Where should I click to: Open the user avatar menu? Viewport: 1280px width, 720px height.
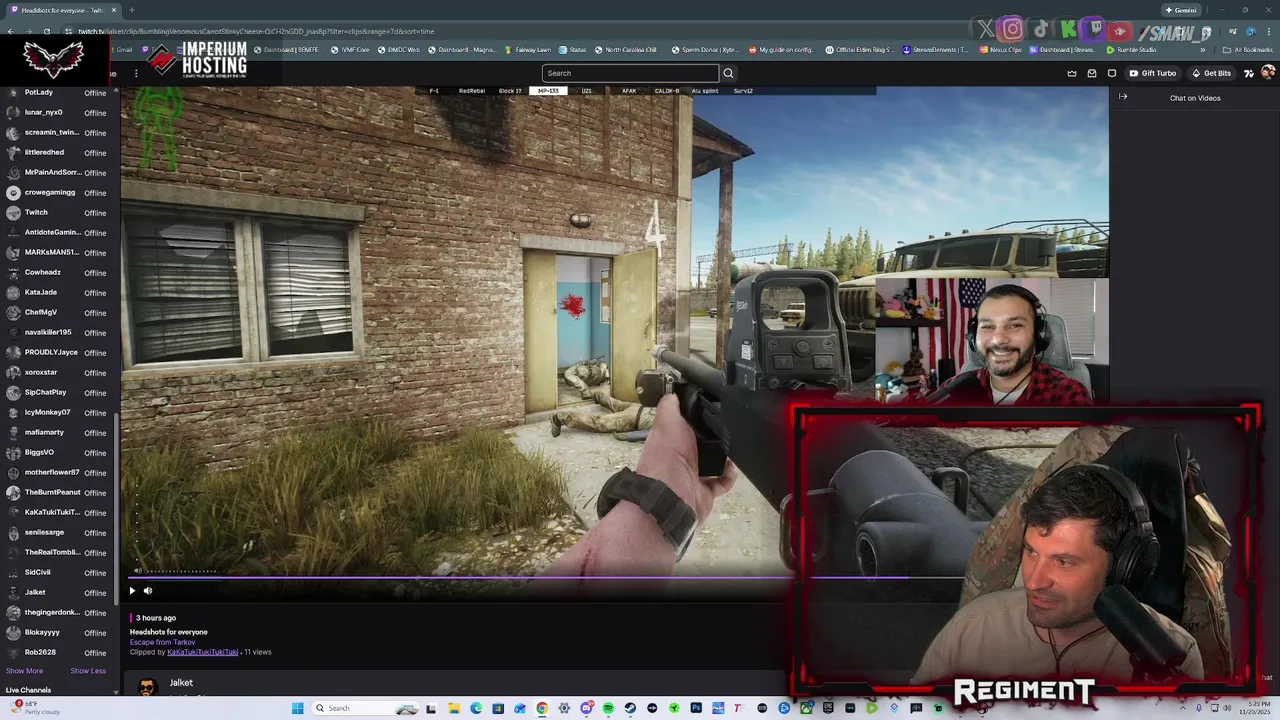coord(1268,73)
